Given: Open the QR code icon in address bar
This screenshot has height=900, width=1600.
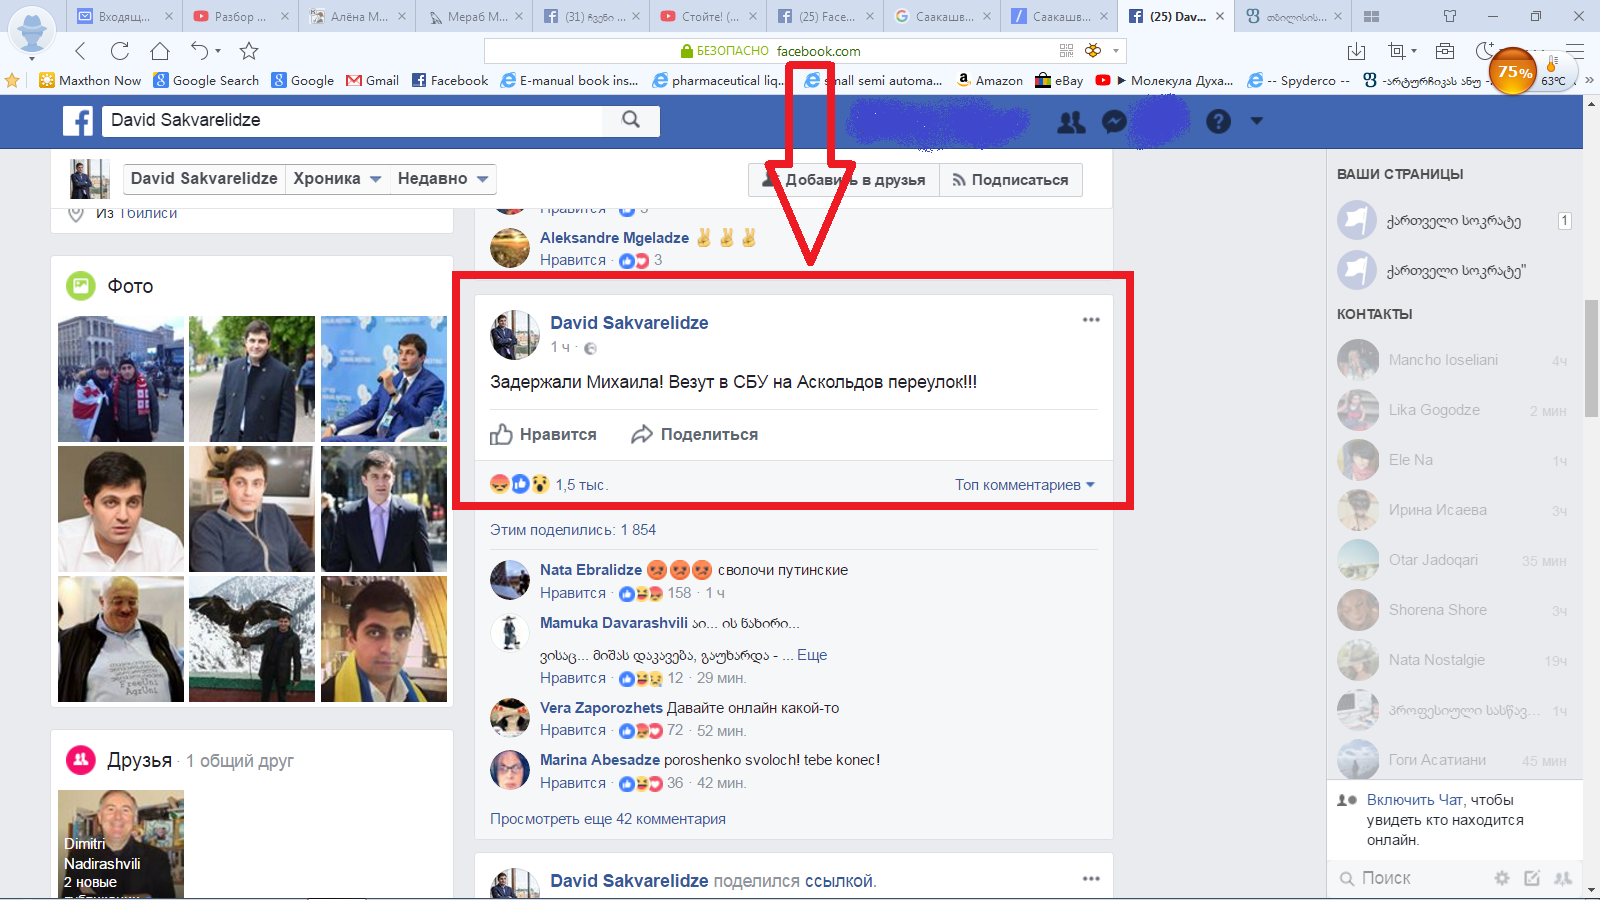Looking at the screenshot, I should click(x=1066, y=51).
